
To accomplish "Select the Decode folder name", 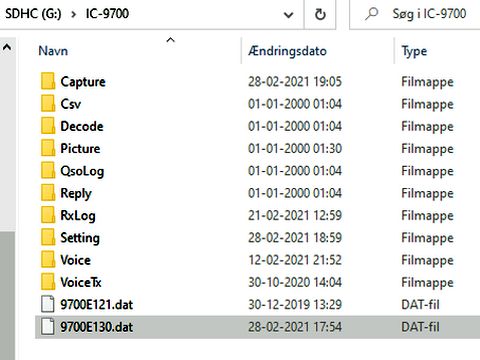I will 82,126.
